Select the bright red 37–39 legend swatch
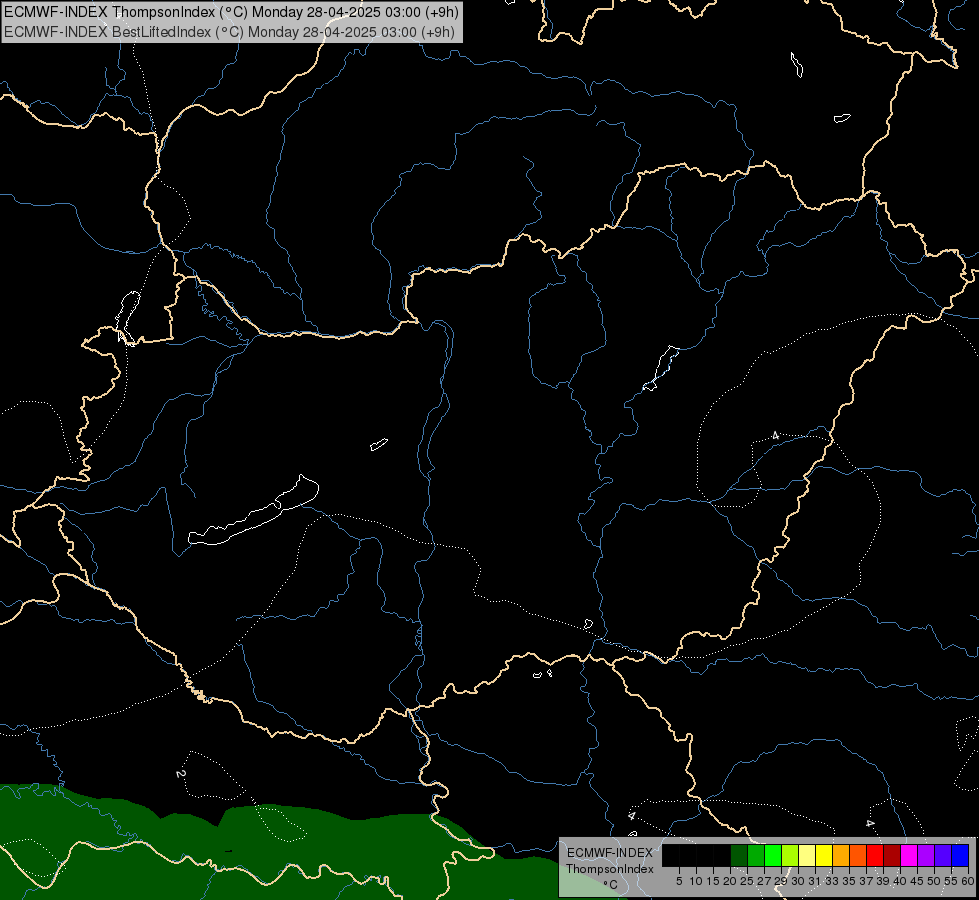 click(x=875, y=855)
